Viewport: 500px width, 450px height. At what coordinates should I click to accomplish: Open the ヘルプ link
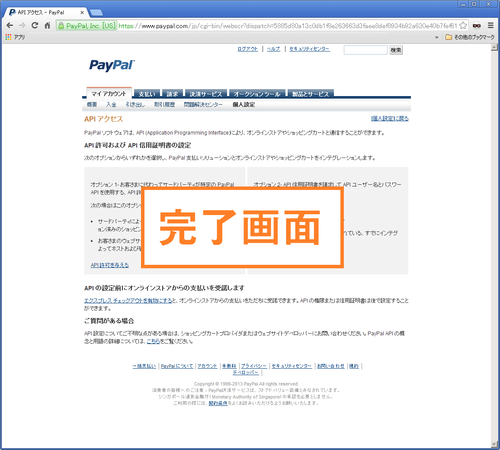[x=273, y=49]
